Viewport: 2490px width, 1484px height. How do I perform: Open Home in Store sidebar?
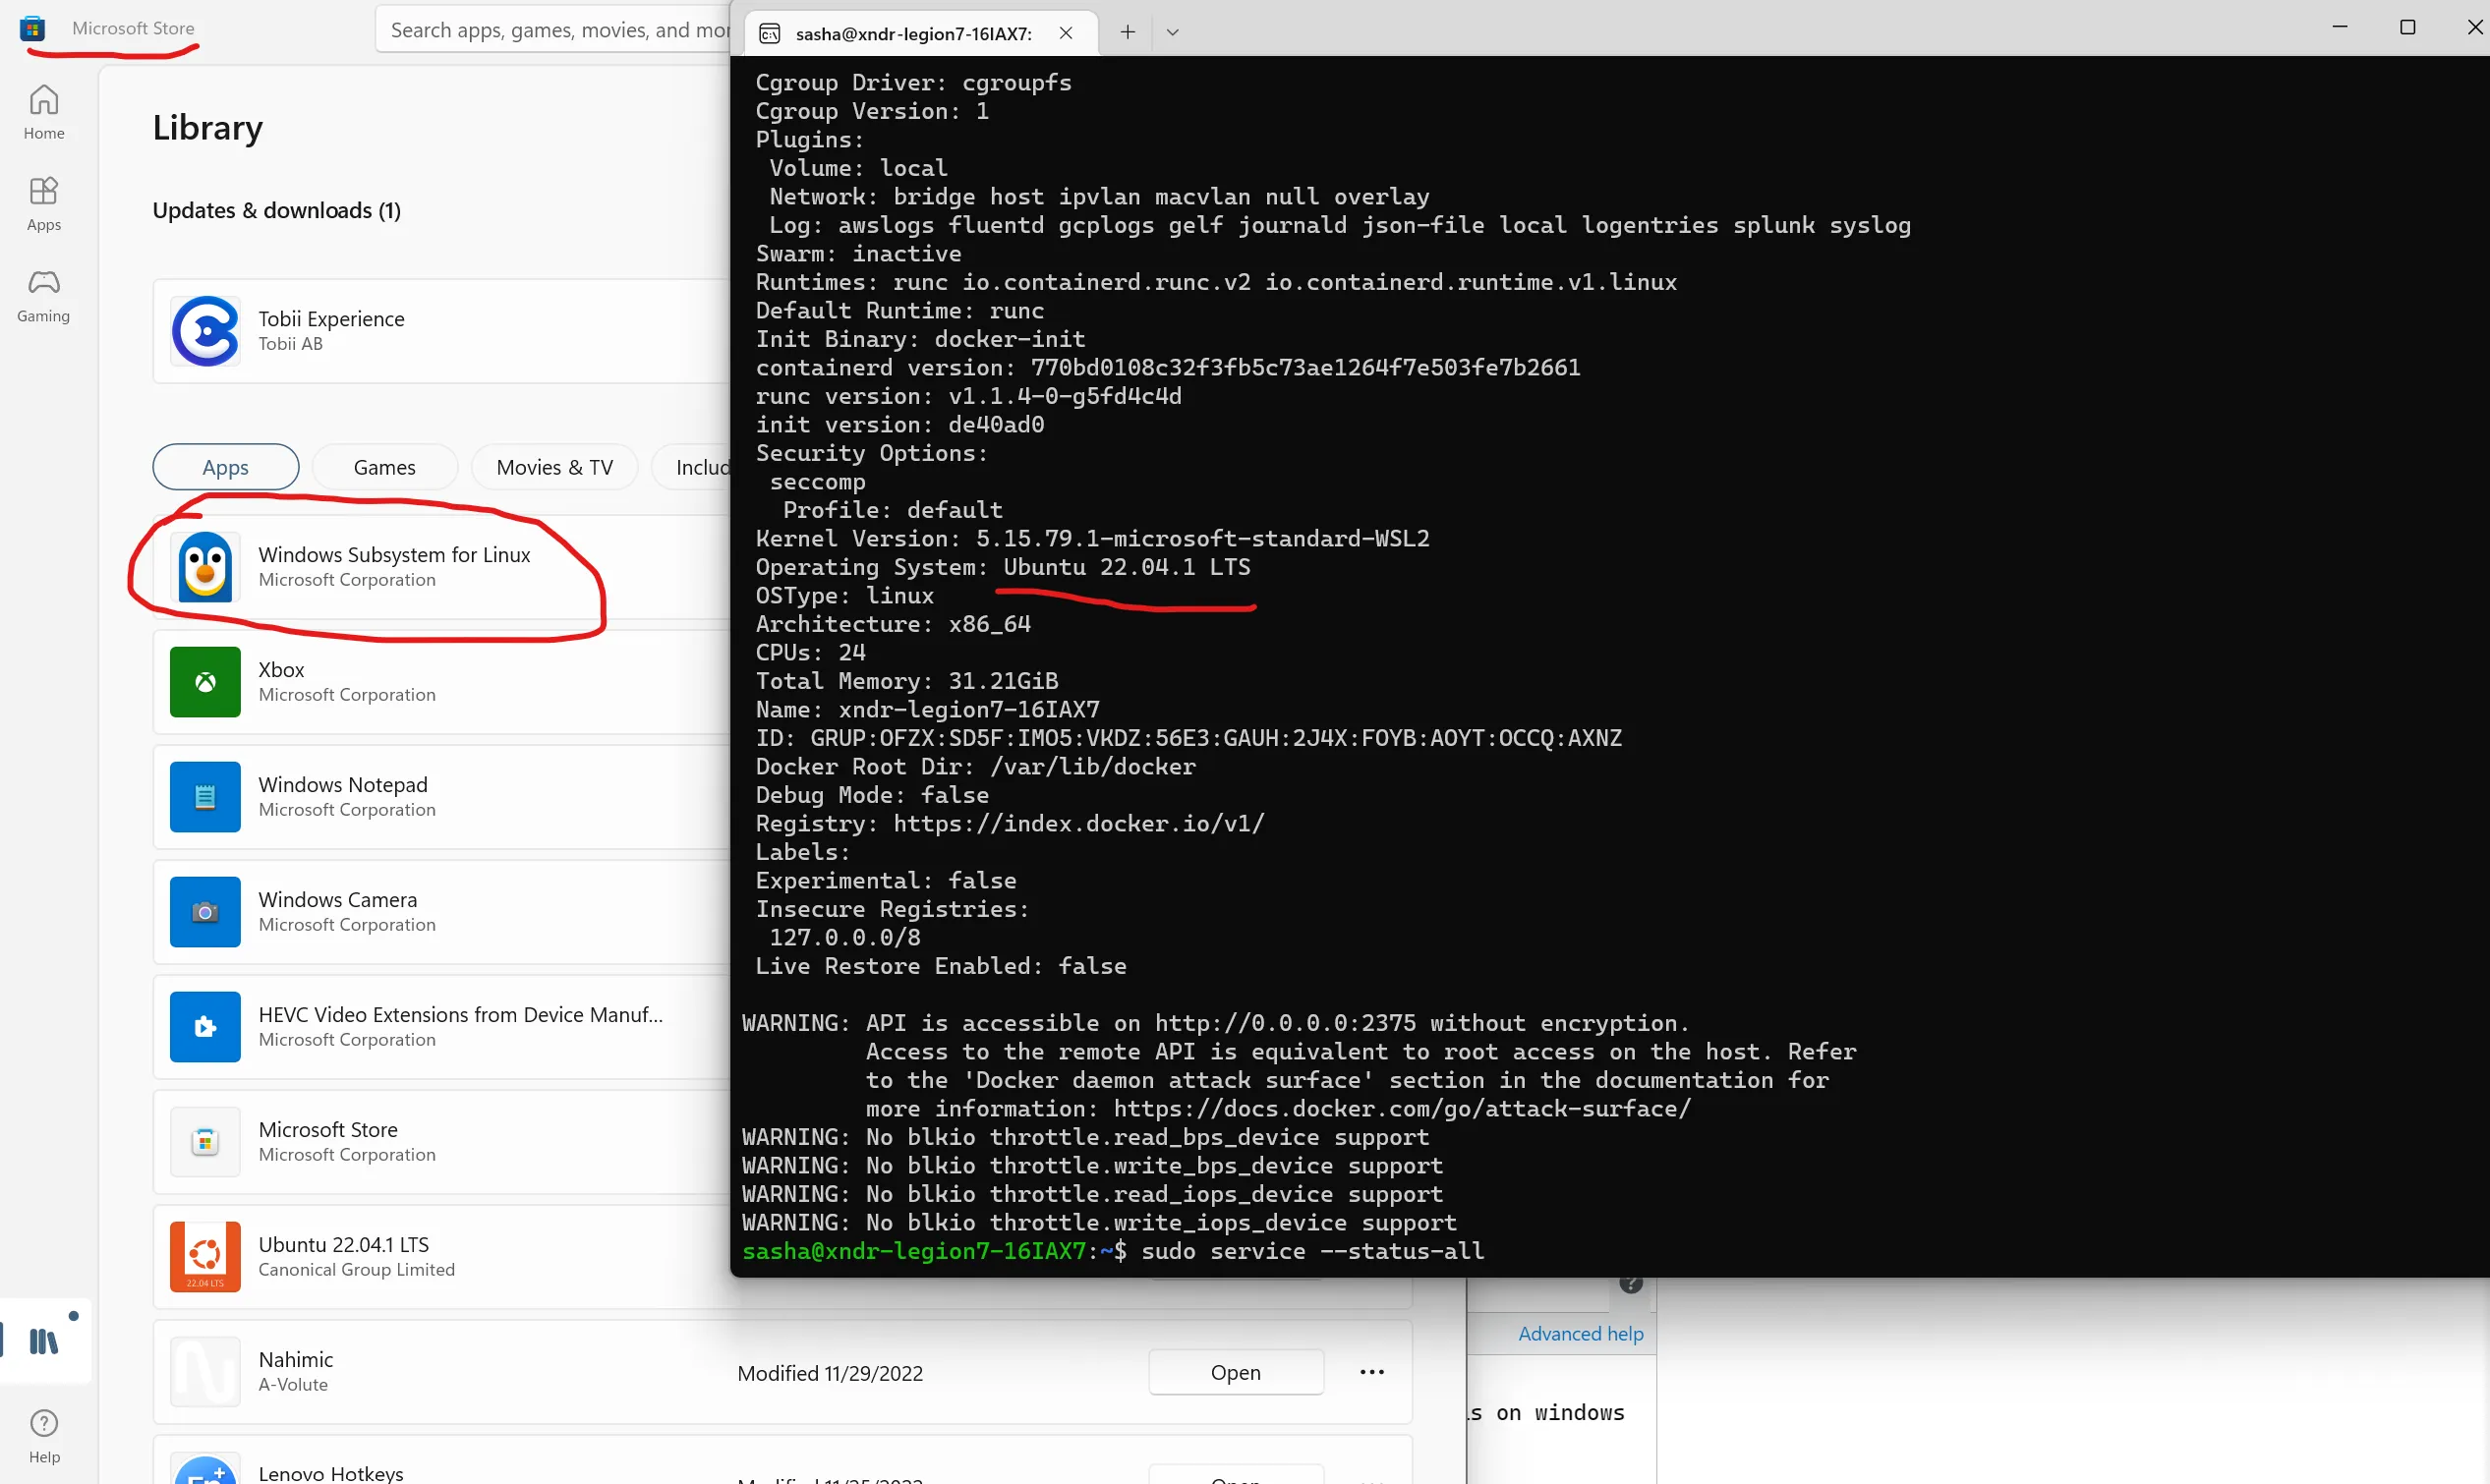coord(44,111)
